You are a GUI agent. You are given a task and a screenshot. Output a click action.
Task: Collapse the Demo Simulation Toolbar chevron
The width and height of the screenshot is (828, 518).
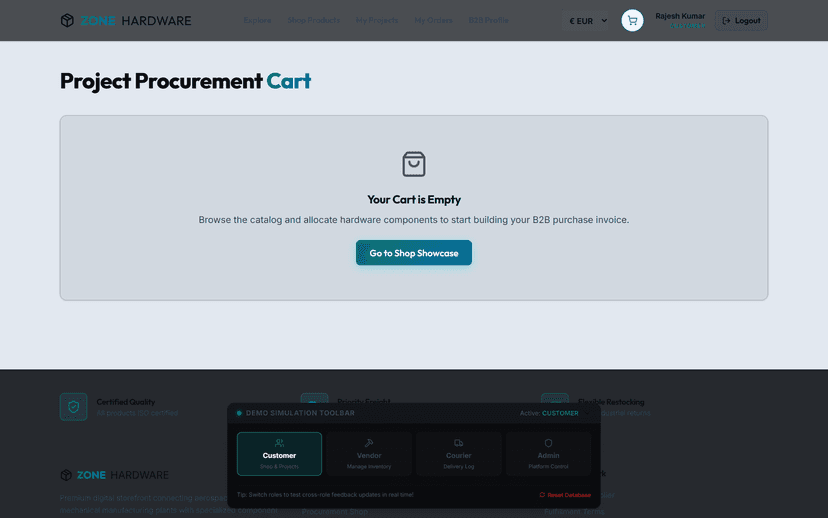click(587, 413)
